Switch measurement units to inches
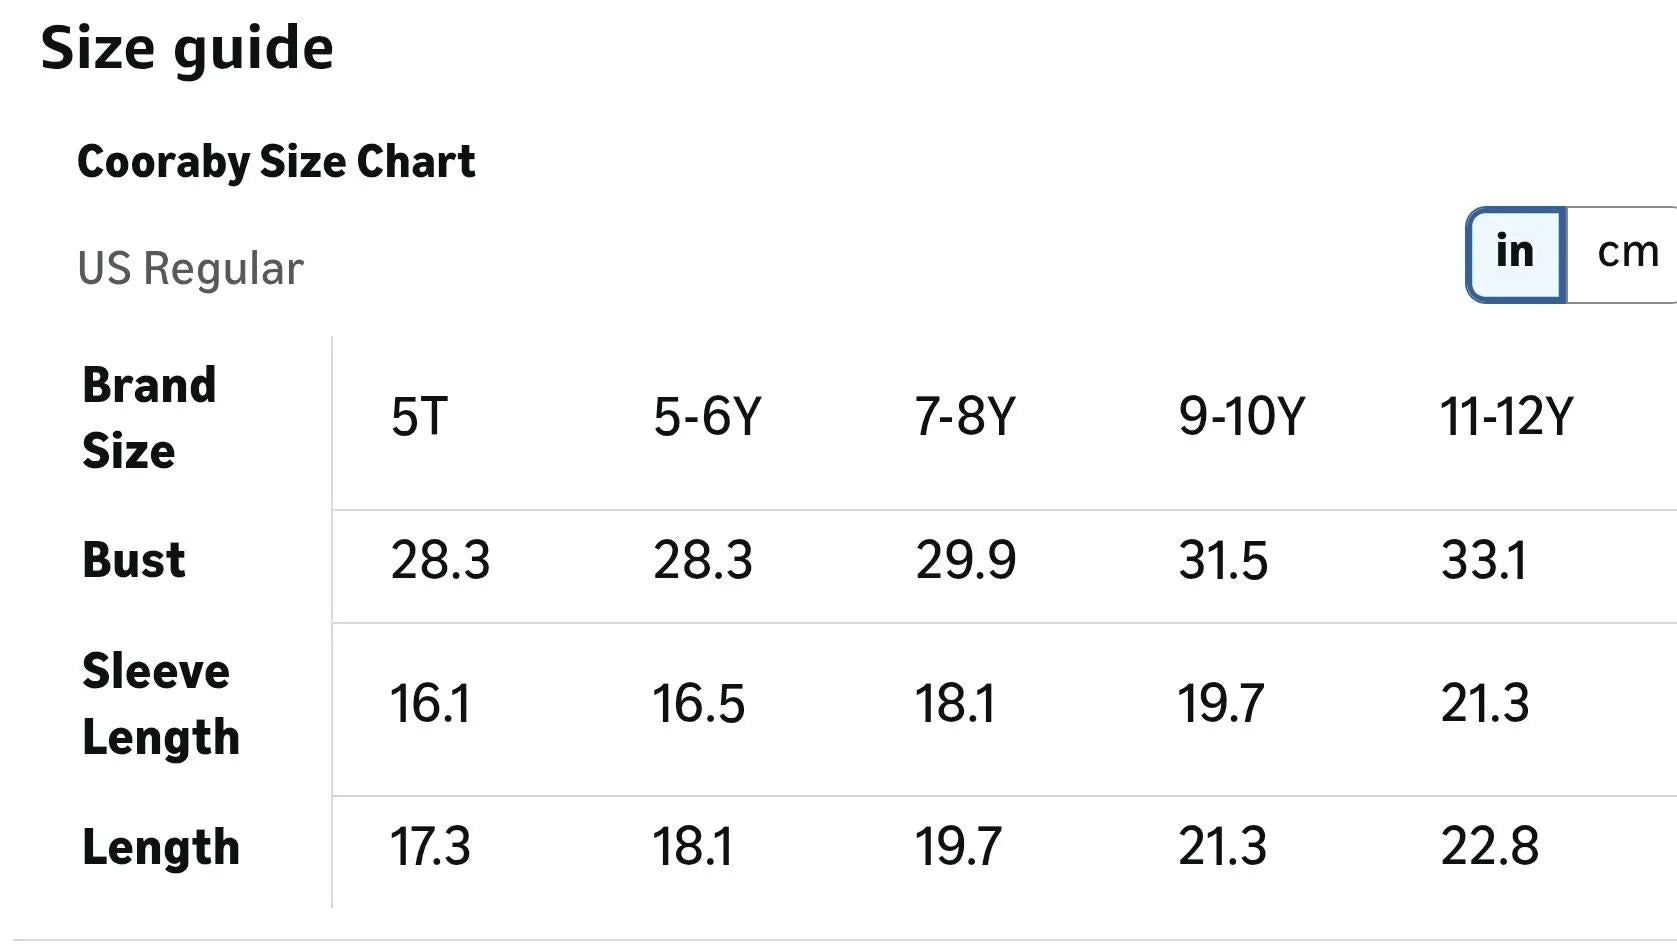 (1515, 254)
